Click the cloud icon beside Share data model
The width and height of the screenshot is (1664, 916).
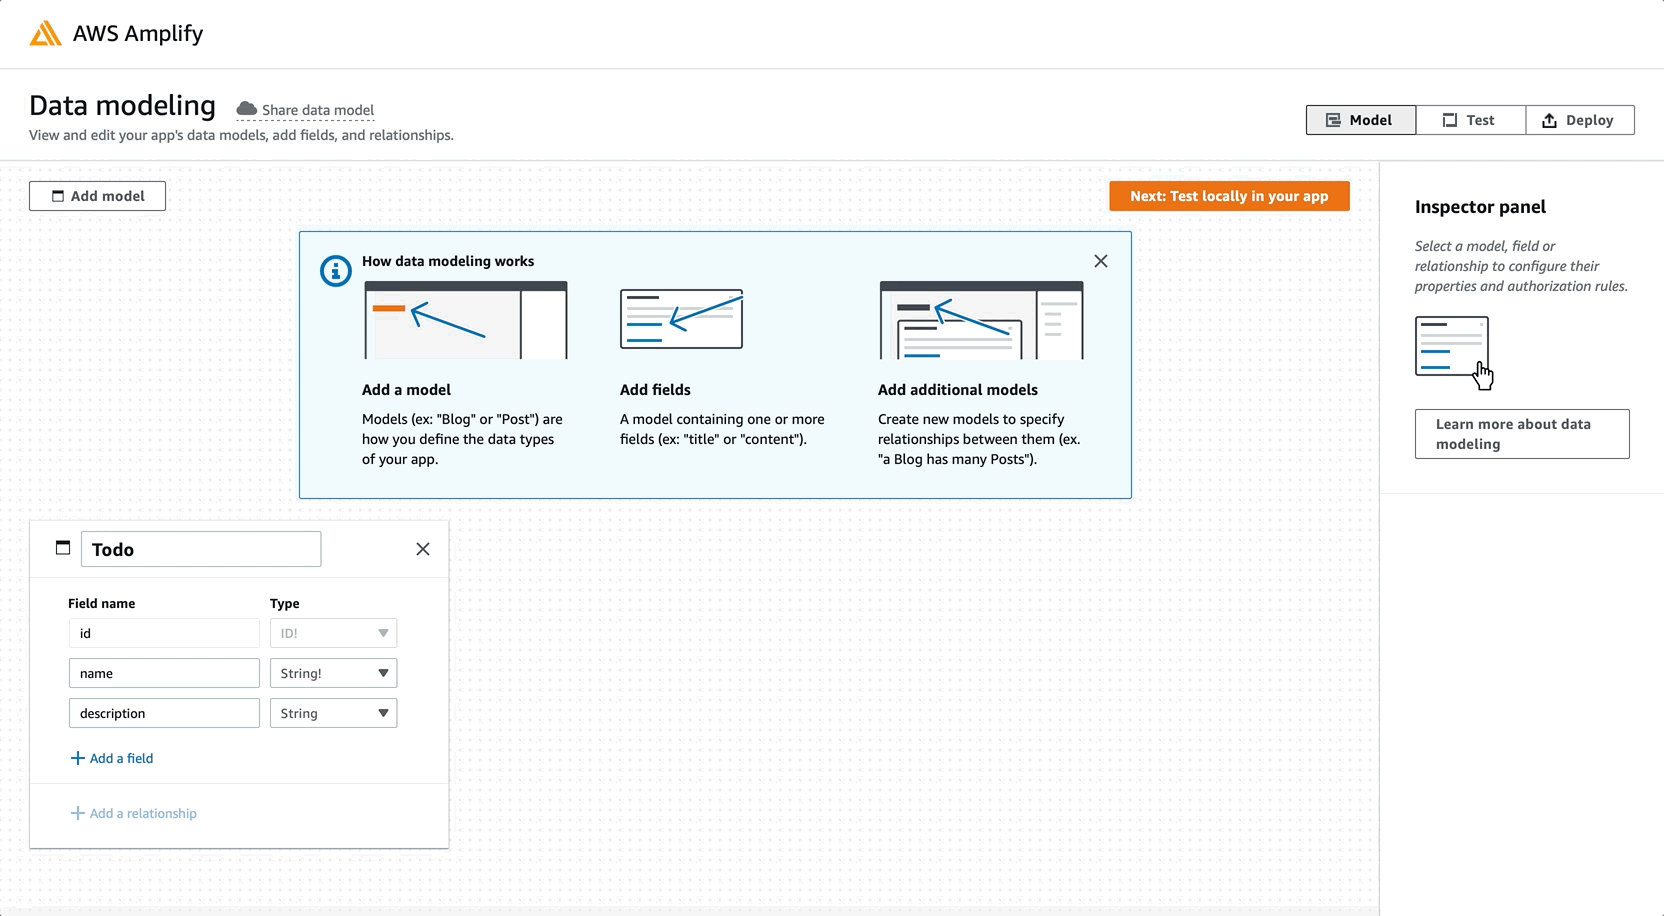(x=246, y=109)
